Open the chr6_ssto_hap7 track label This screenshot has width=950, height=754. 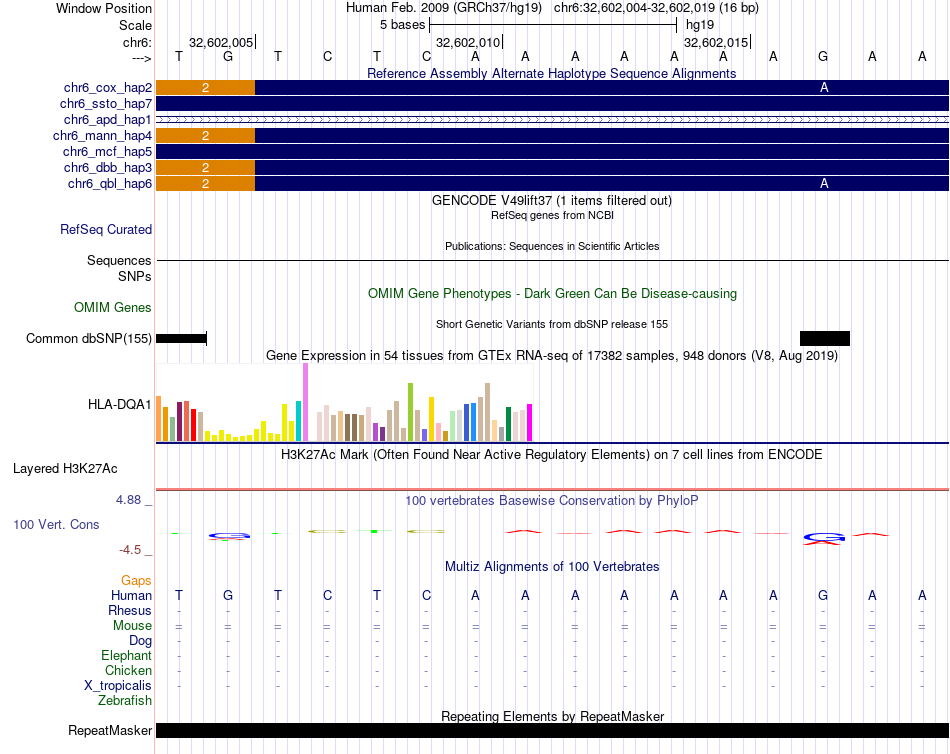click(106, 104)
